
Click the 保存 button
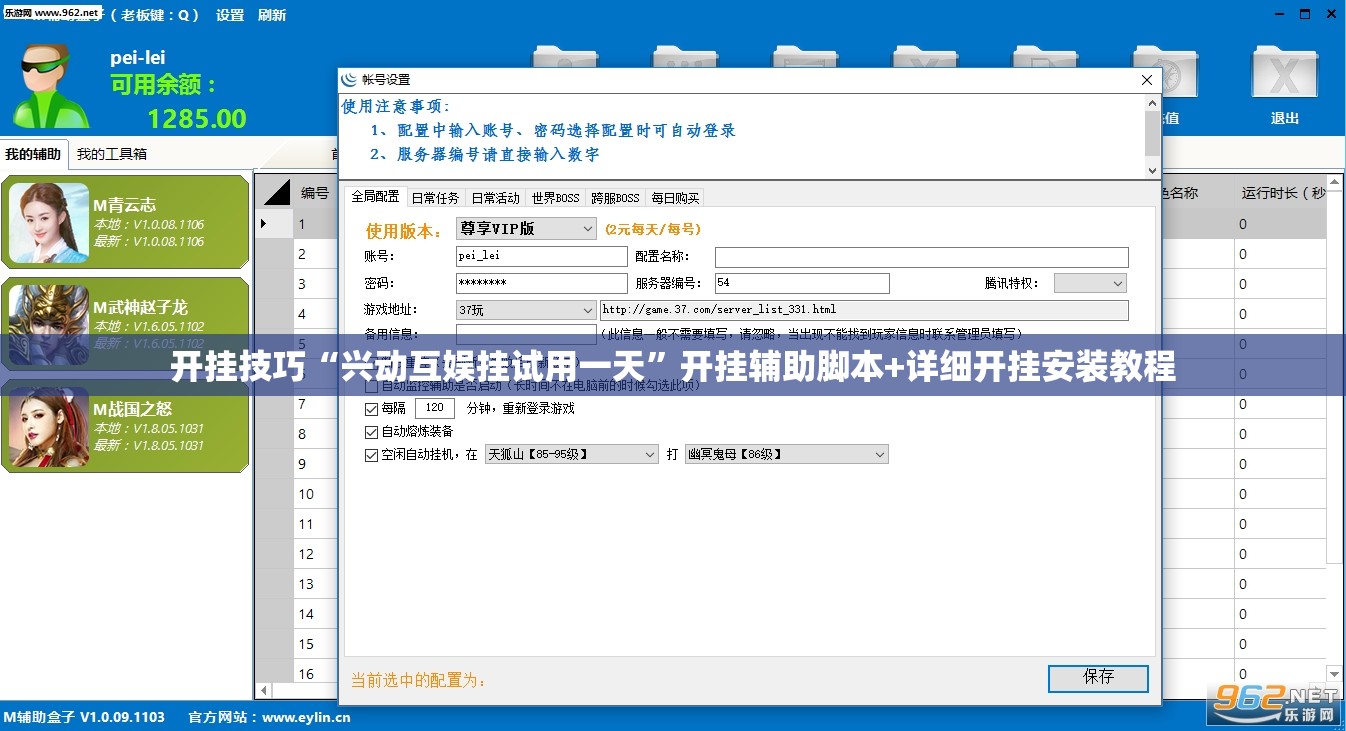pos(1098,677)
